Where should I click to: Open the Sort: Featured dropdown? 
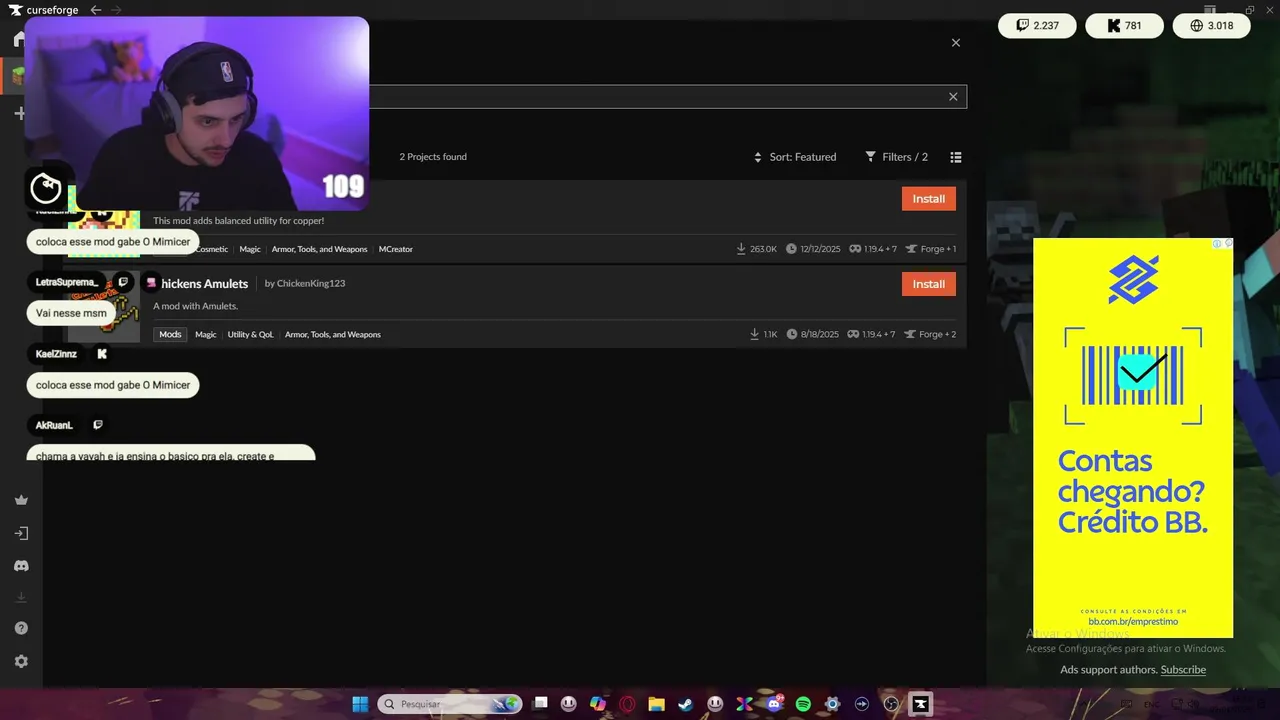point(795,157)
